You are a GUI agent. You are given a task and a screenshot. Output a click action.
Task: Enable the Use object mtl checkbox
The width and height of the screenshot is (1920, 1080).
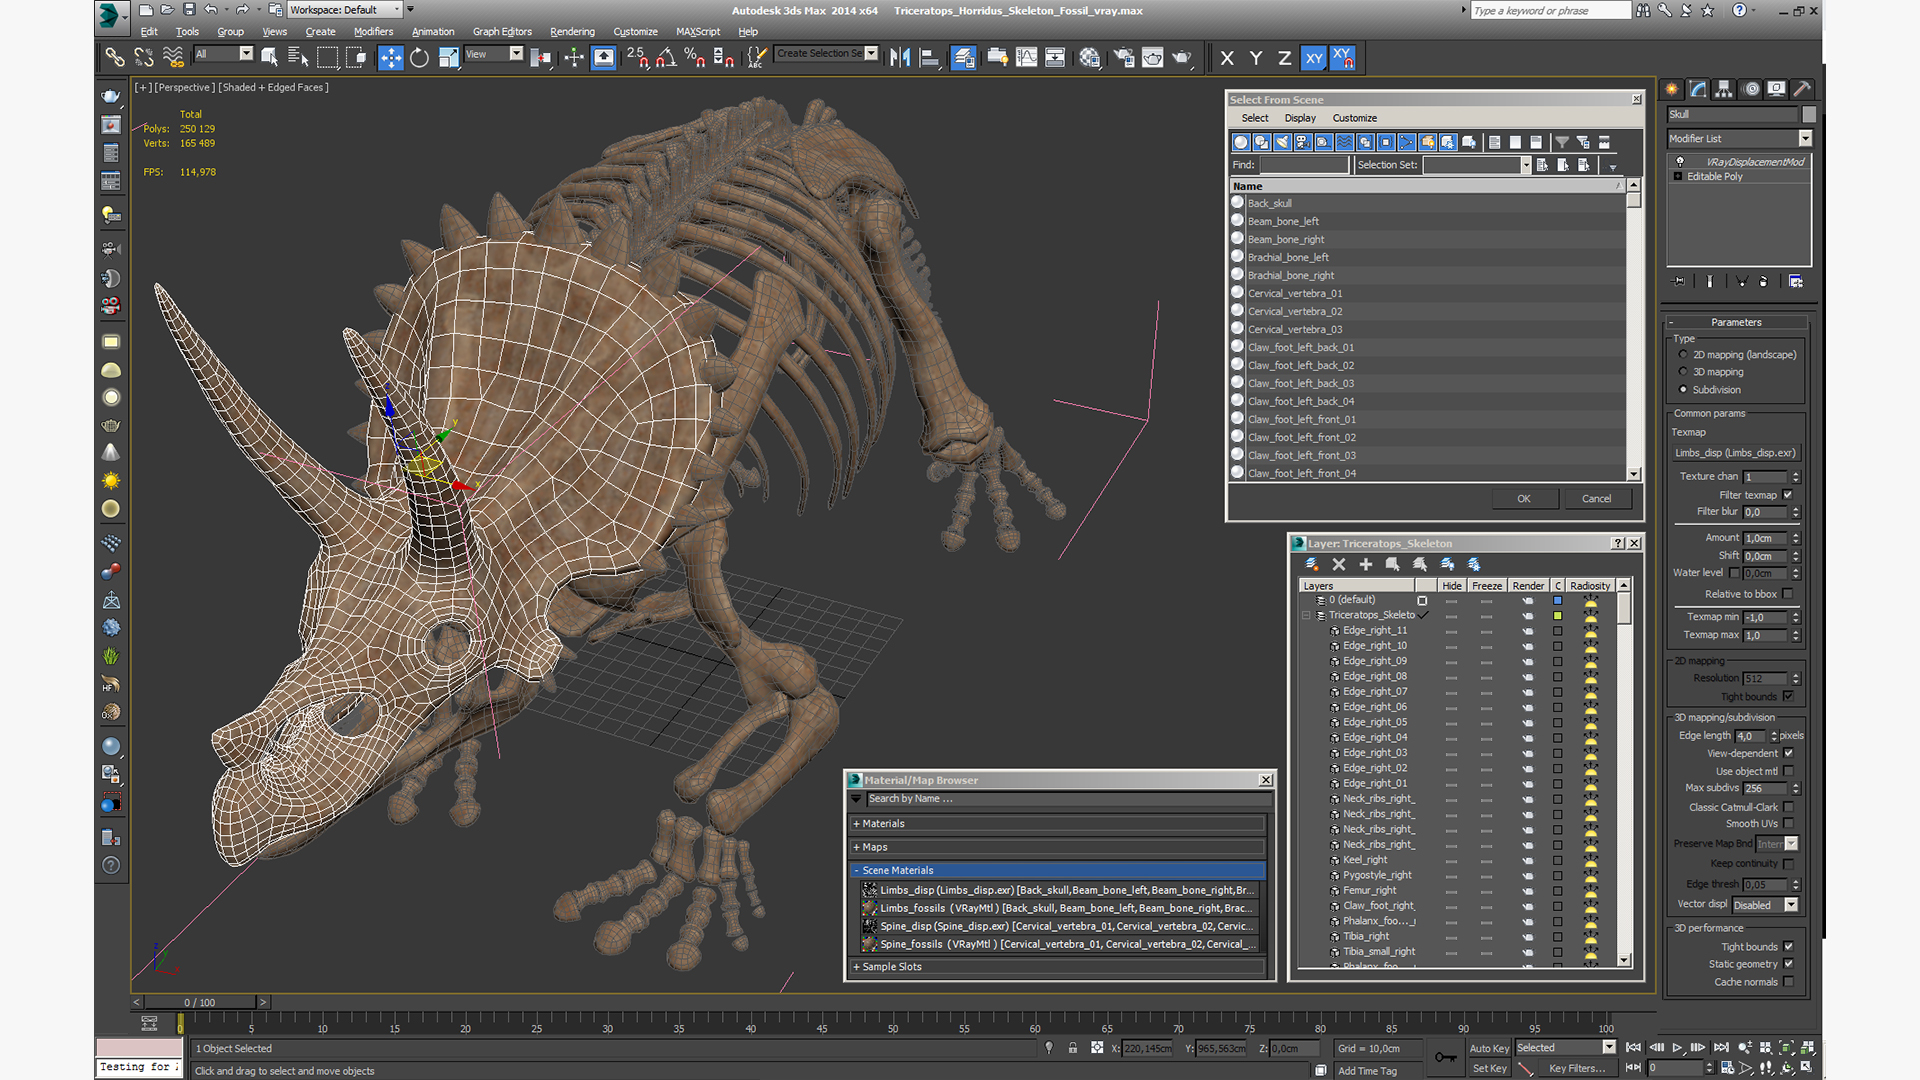pos(1788,771)
